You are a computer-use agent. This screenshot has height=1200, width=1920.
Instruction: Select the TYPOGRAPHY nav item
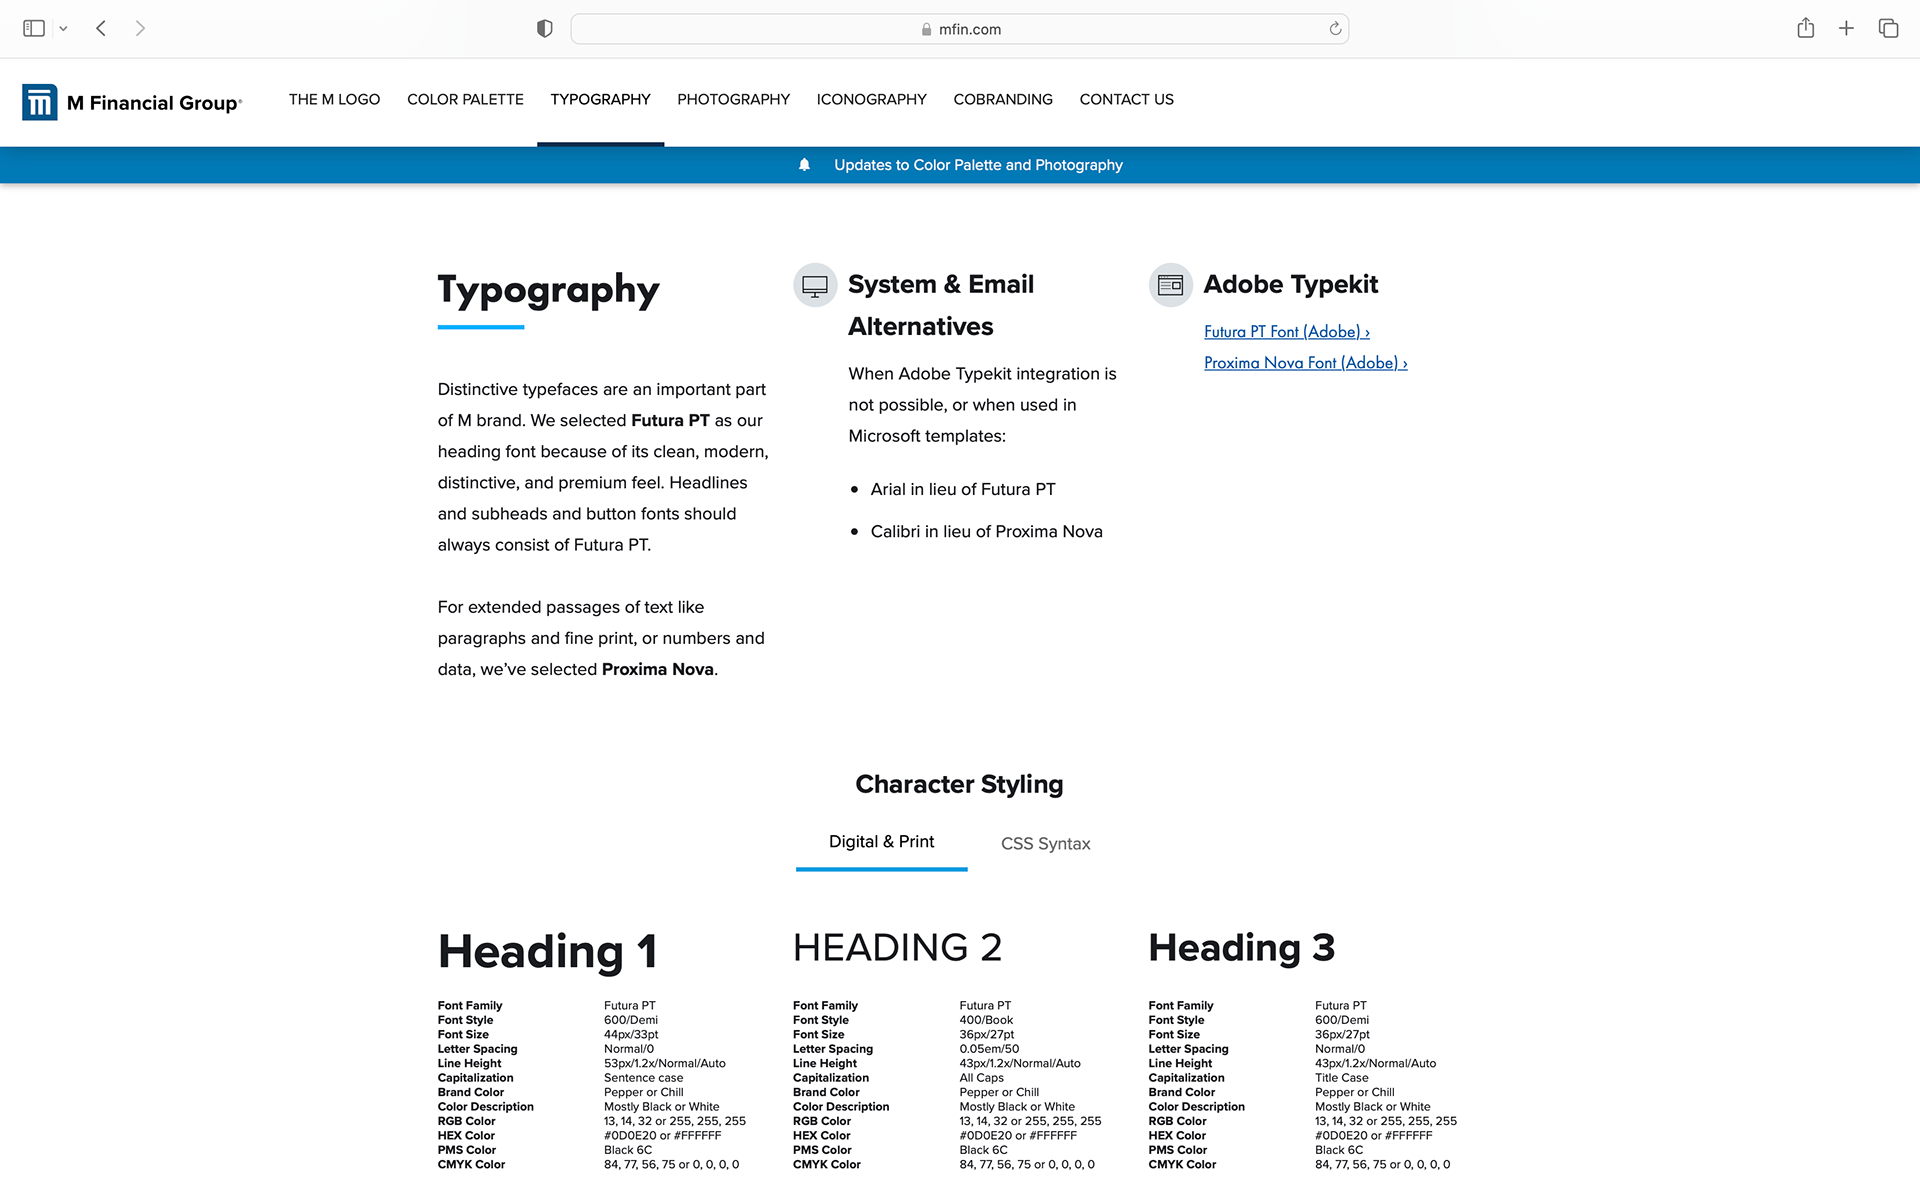[x=600, y=99]
